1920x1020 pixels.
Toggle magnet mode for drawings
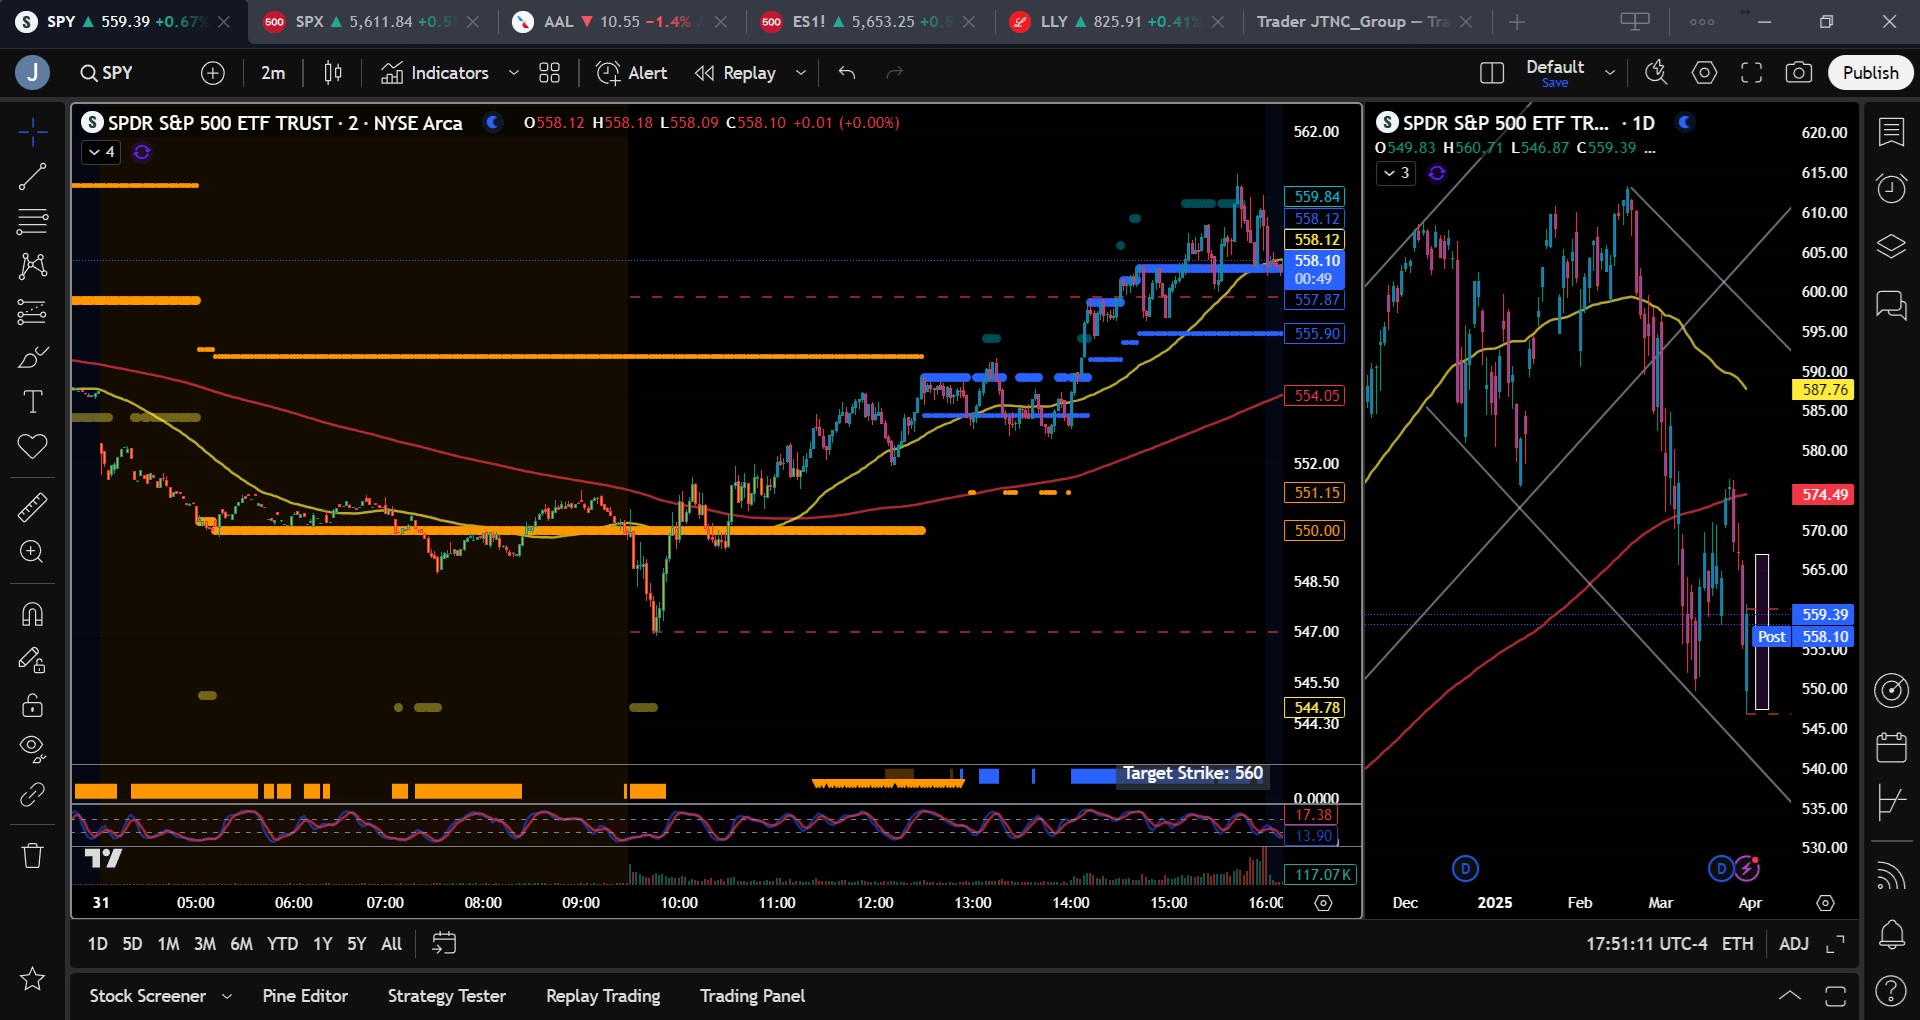point(32,614)
